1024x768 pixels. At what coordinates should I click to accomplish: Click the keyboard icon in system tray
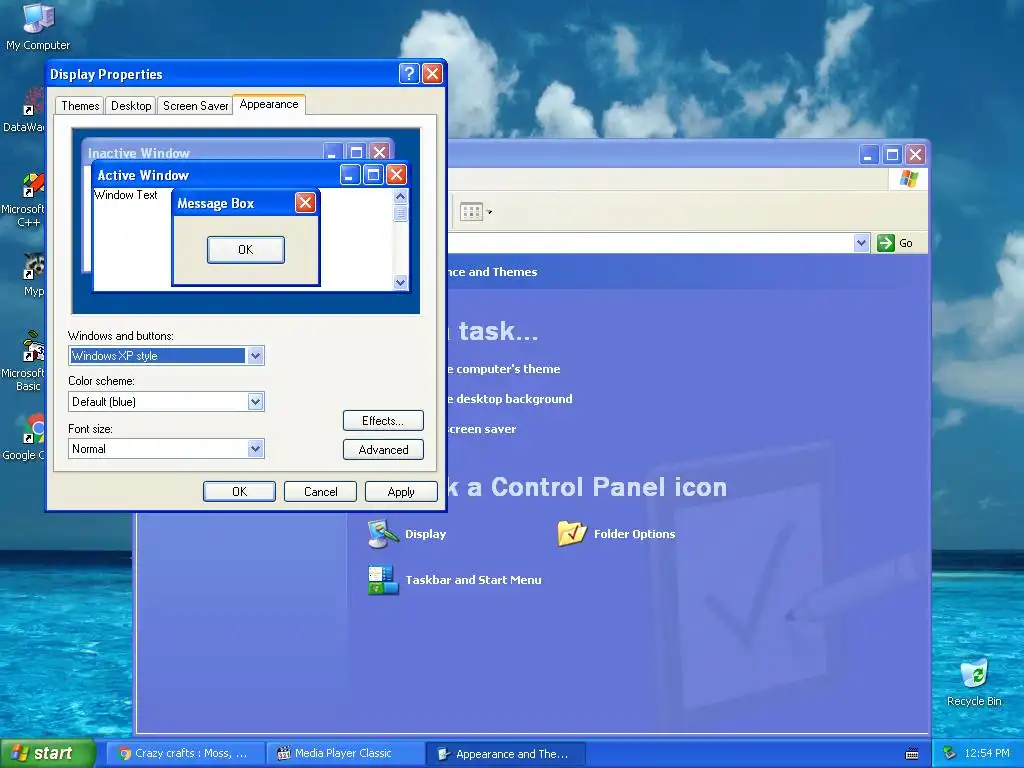(x=912, y=754)
